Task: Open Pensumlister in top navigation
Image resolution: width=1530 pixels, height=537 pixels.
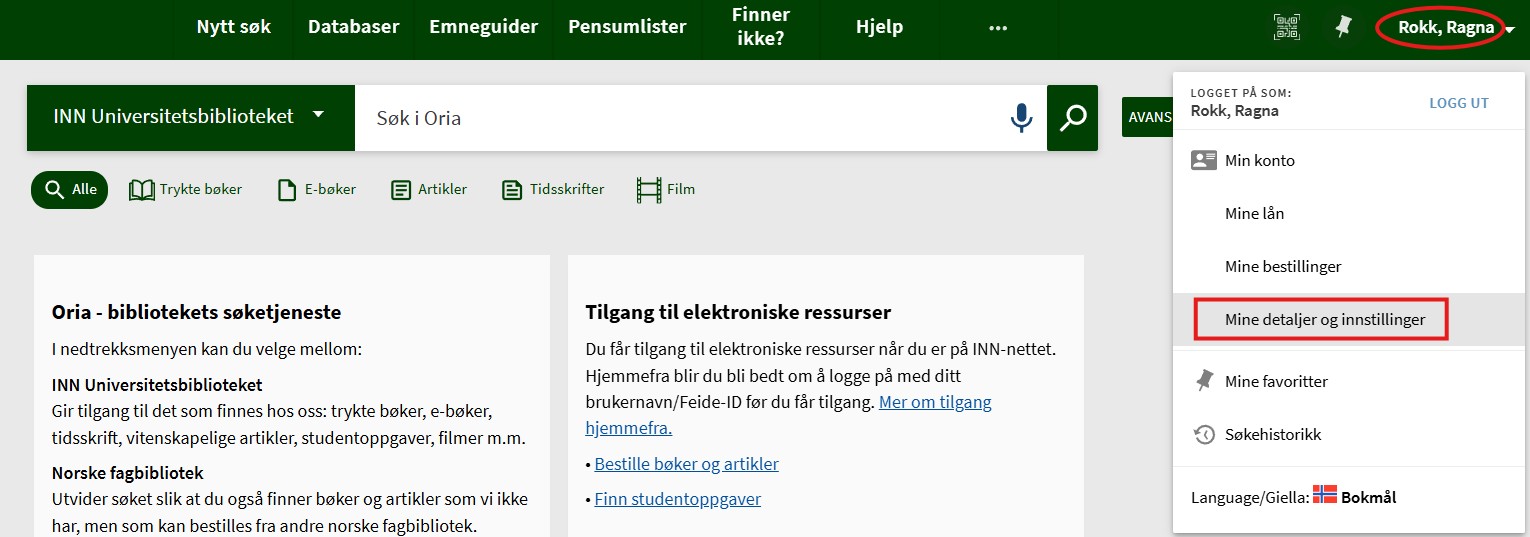Action: coord(627,27)
